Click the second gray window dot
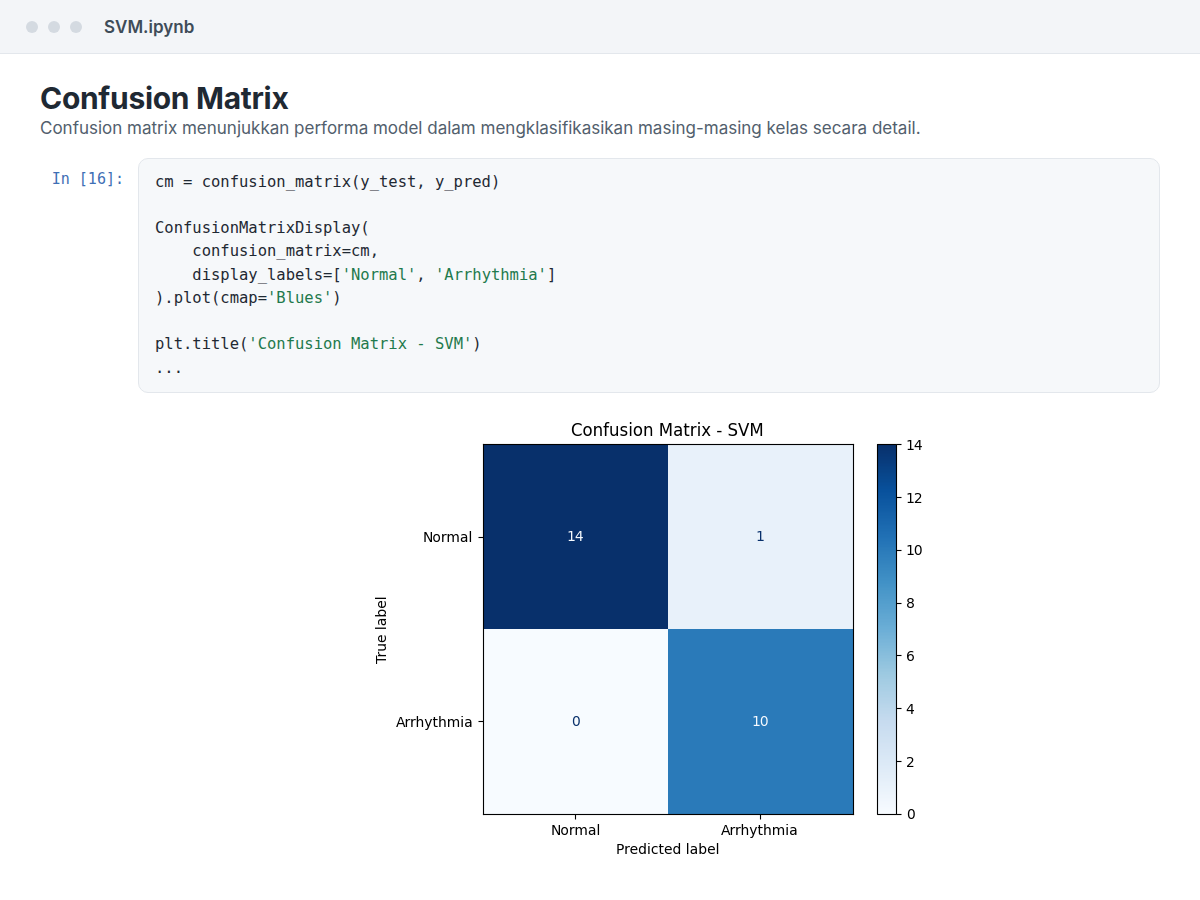Image resolution: width=1200 pixels, height=900 pixels. tap(54, 27)
